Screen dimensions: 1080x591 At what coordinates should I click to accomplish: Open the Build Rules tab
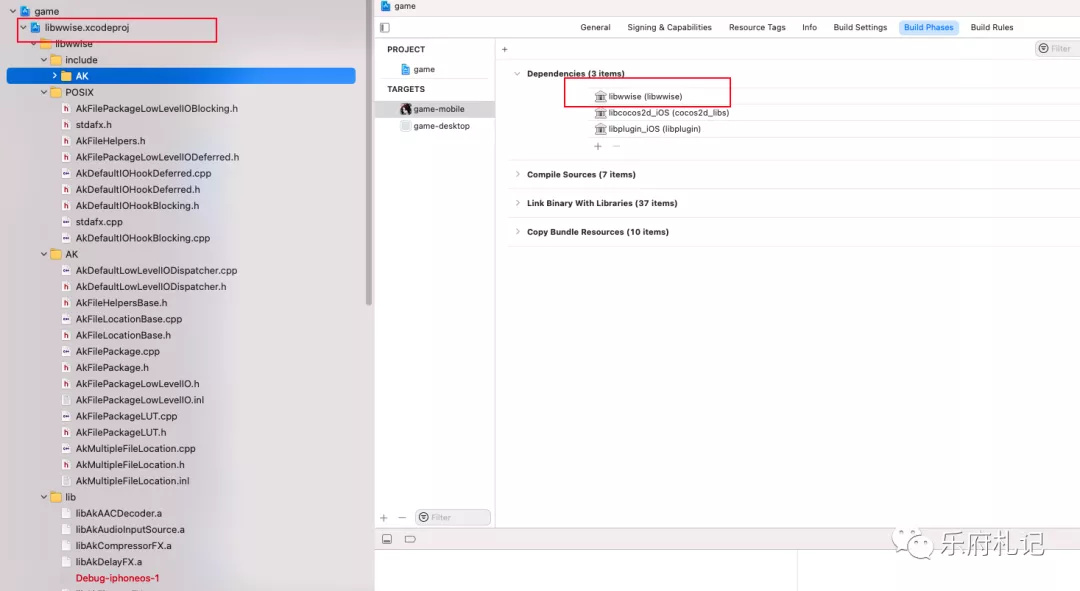(992, 28)
